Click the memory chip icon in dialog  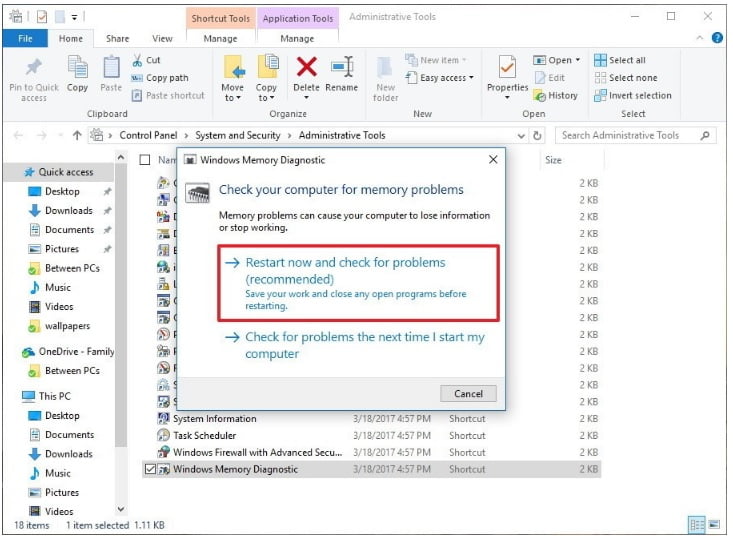(197, 193)
